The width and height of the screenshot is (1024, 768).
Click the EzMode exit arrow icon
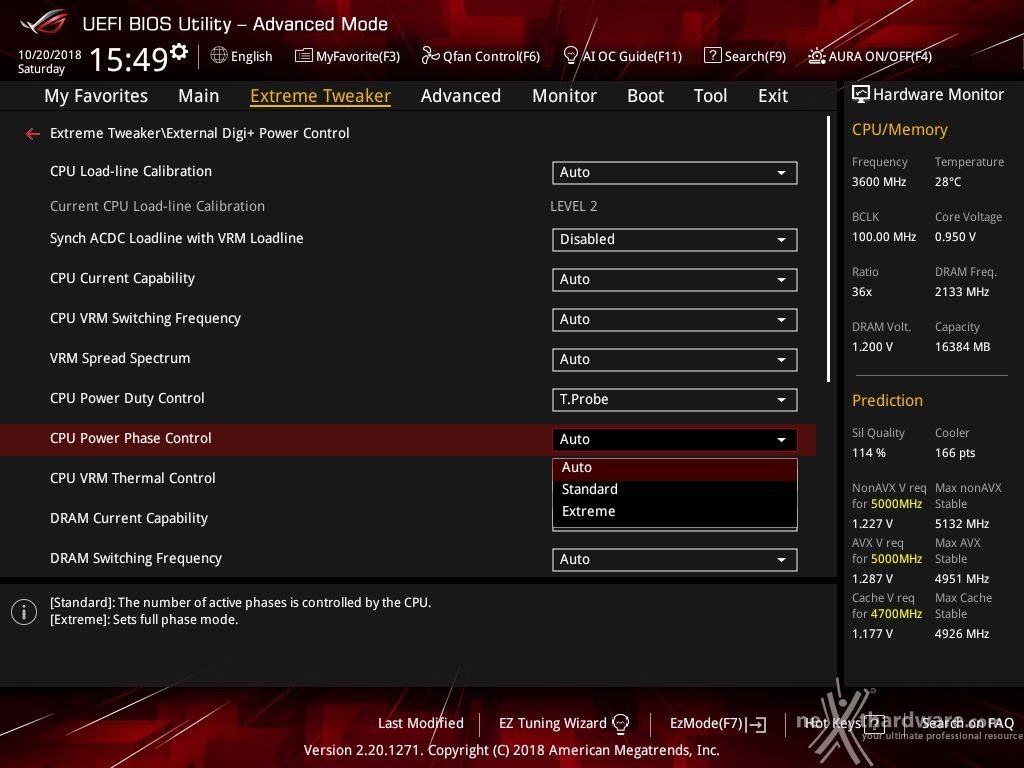tap(757, 724)
